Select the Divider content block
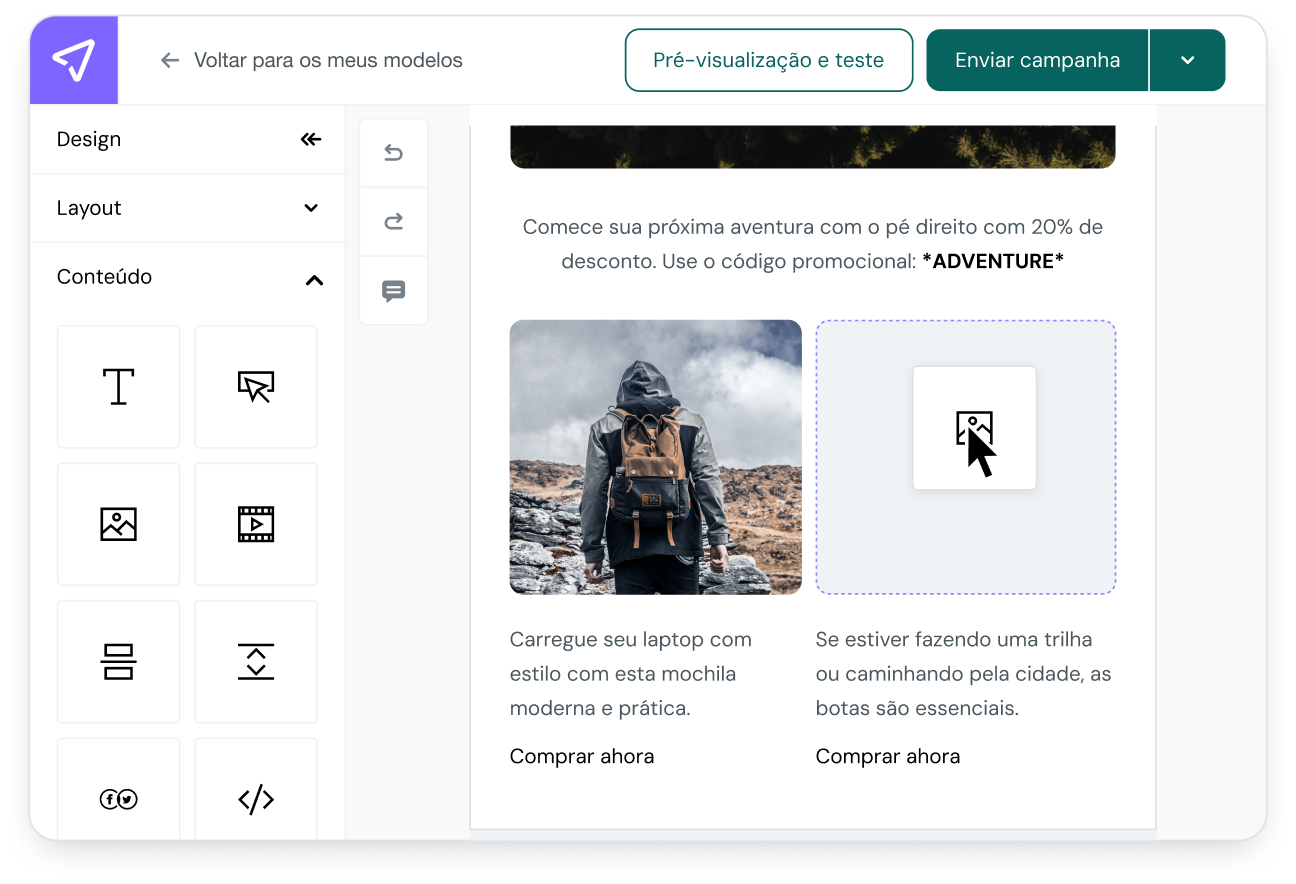The height and width of the screenshot is (884, 1296). click(x=118, y=661)
